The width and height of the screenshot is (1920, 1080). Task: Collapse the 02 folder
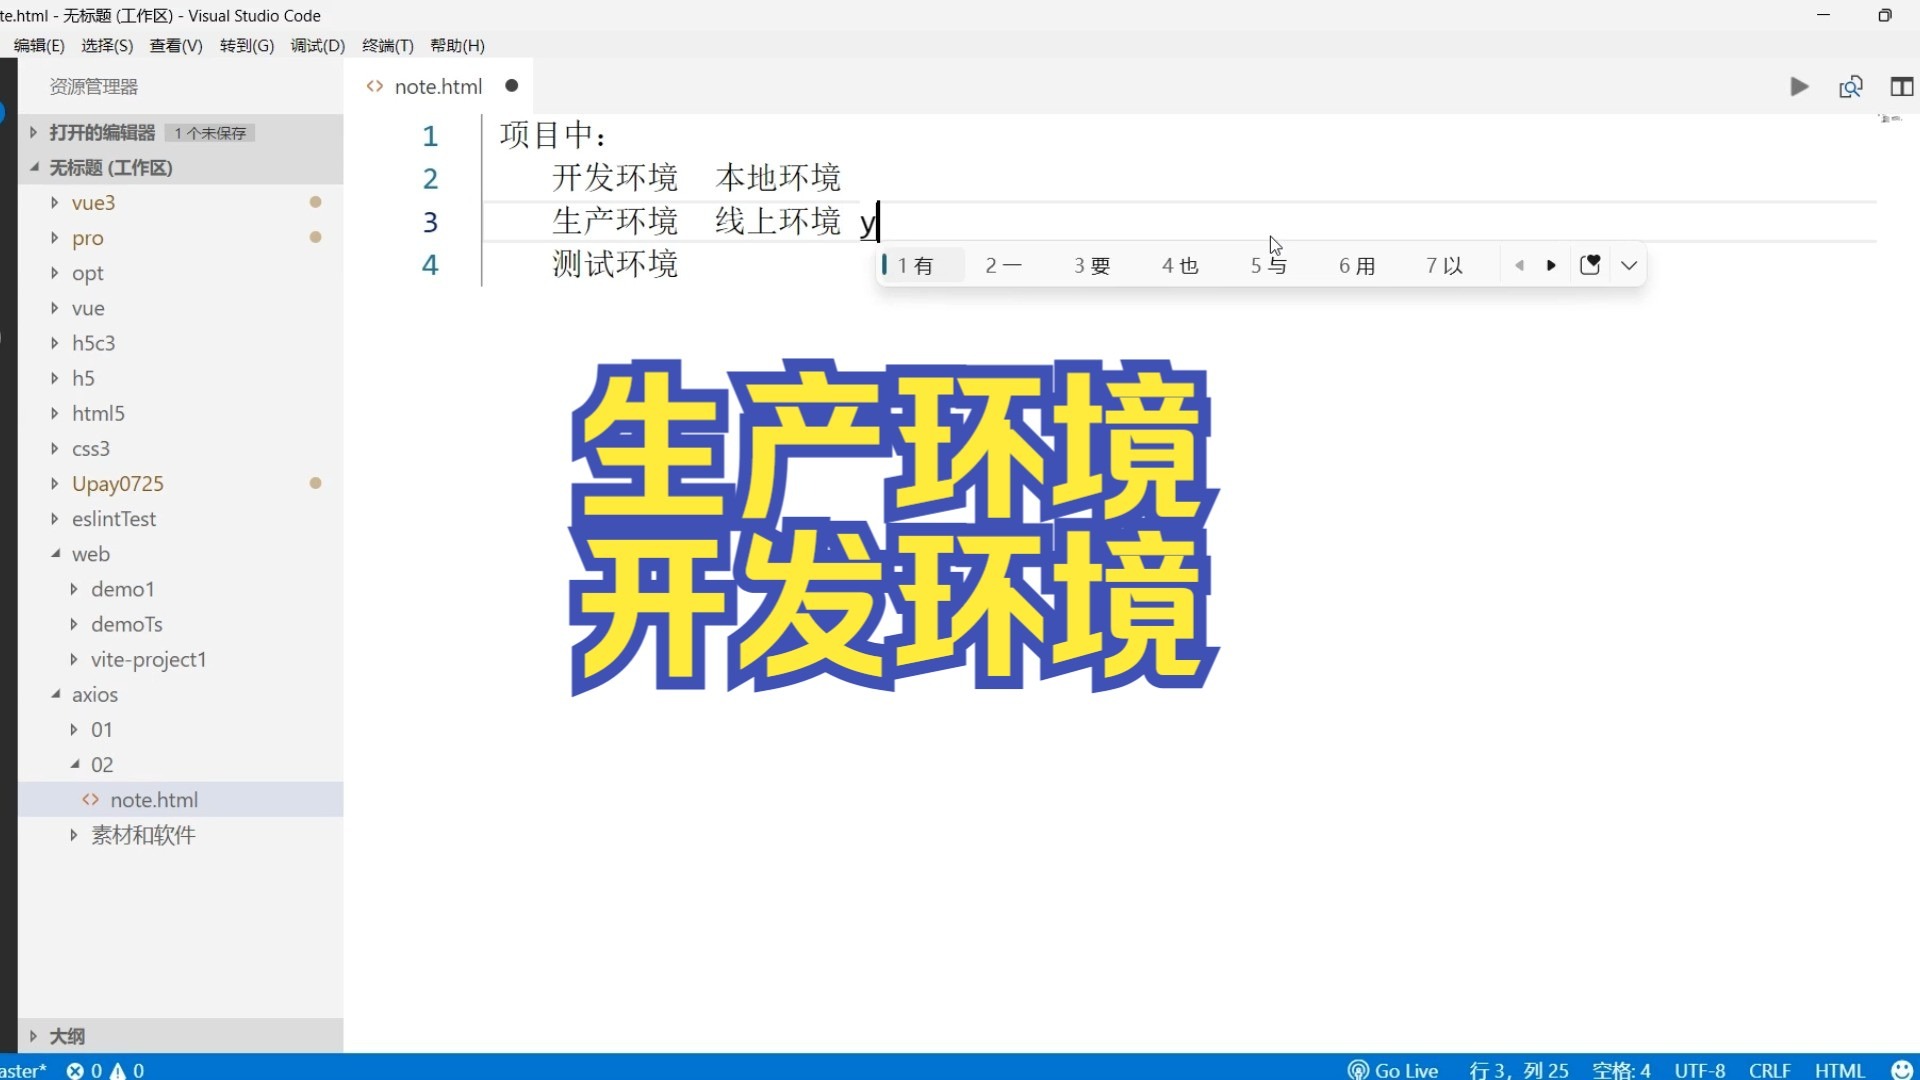coord(75,765)
